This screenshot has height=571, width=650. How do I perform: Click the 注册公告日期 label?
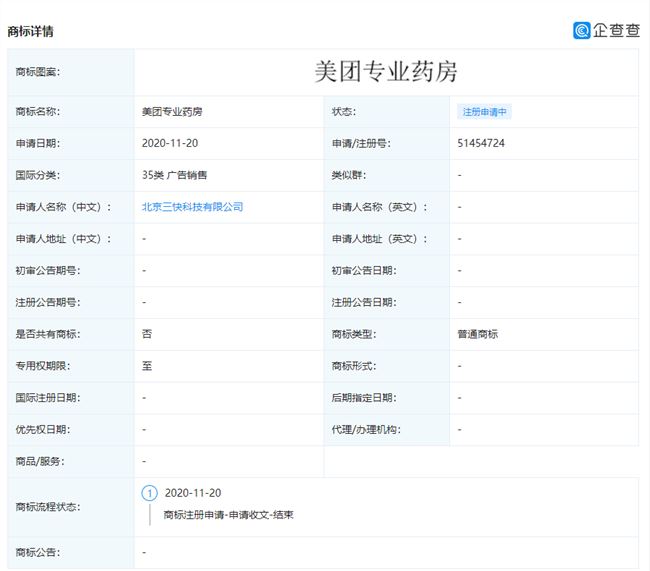tap(364, 302)
